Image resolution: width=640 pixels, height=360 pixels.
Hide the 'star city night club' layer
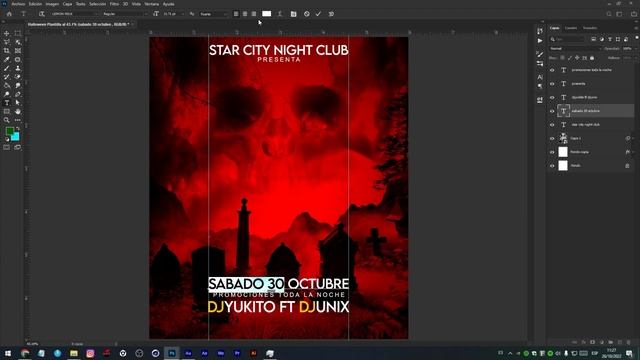[552, 125]
